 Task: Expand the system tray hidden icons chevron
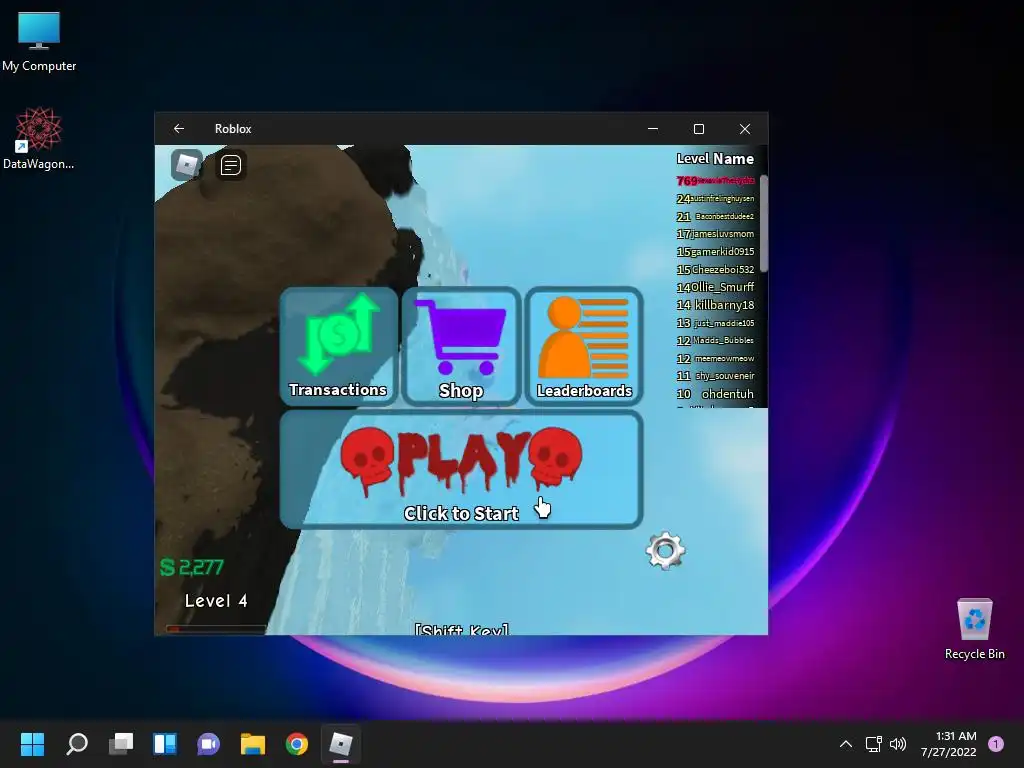point(846,744)
